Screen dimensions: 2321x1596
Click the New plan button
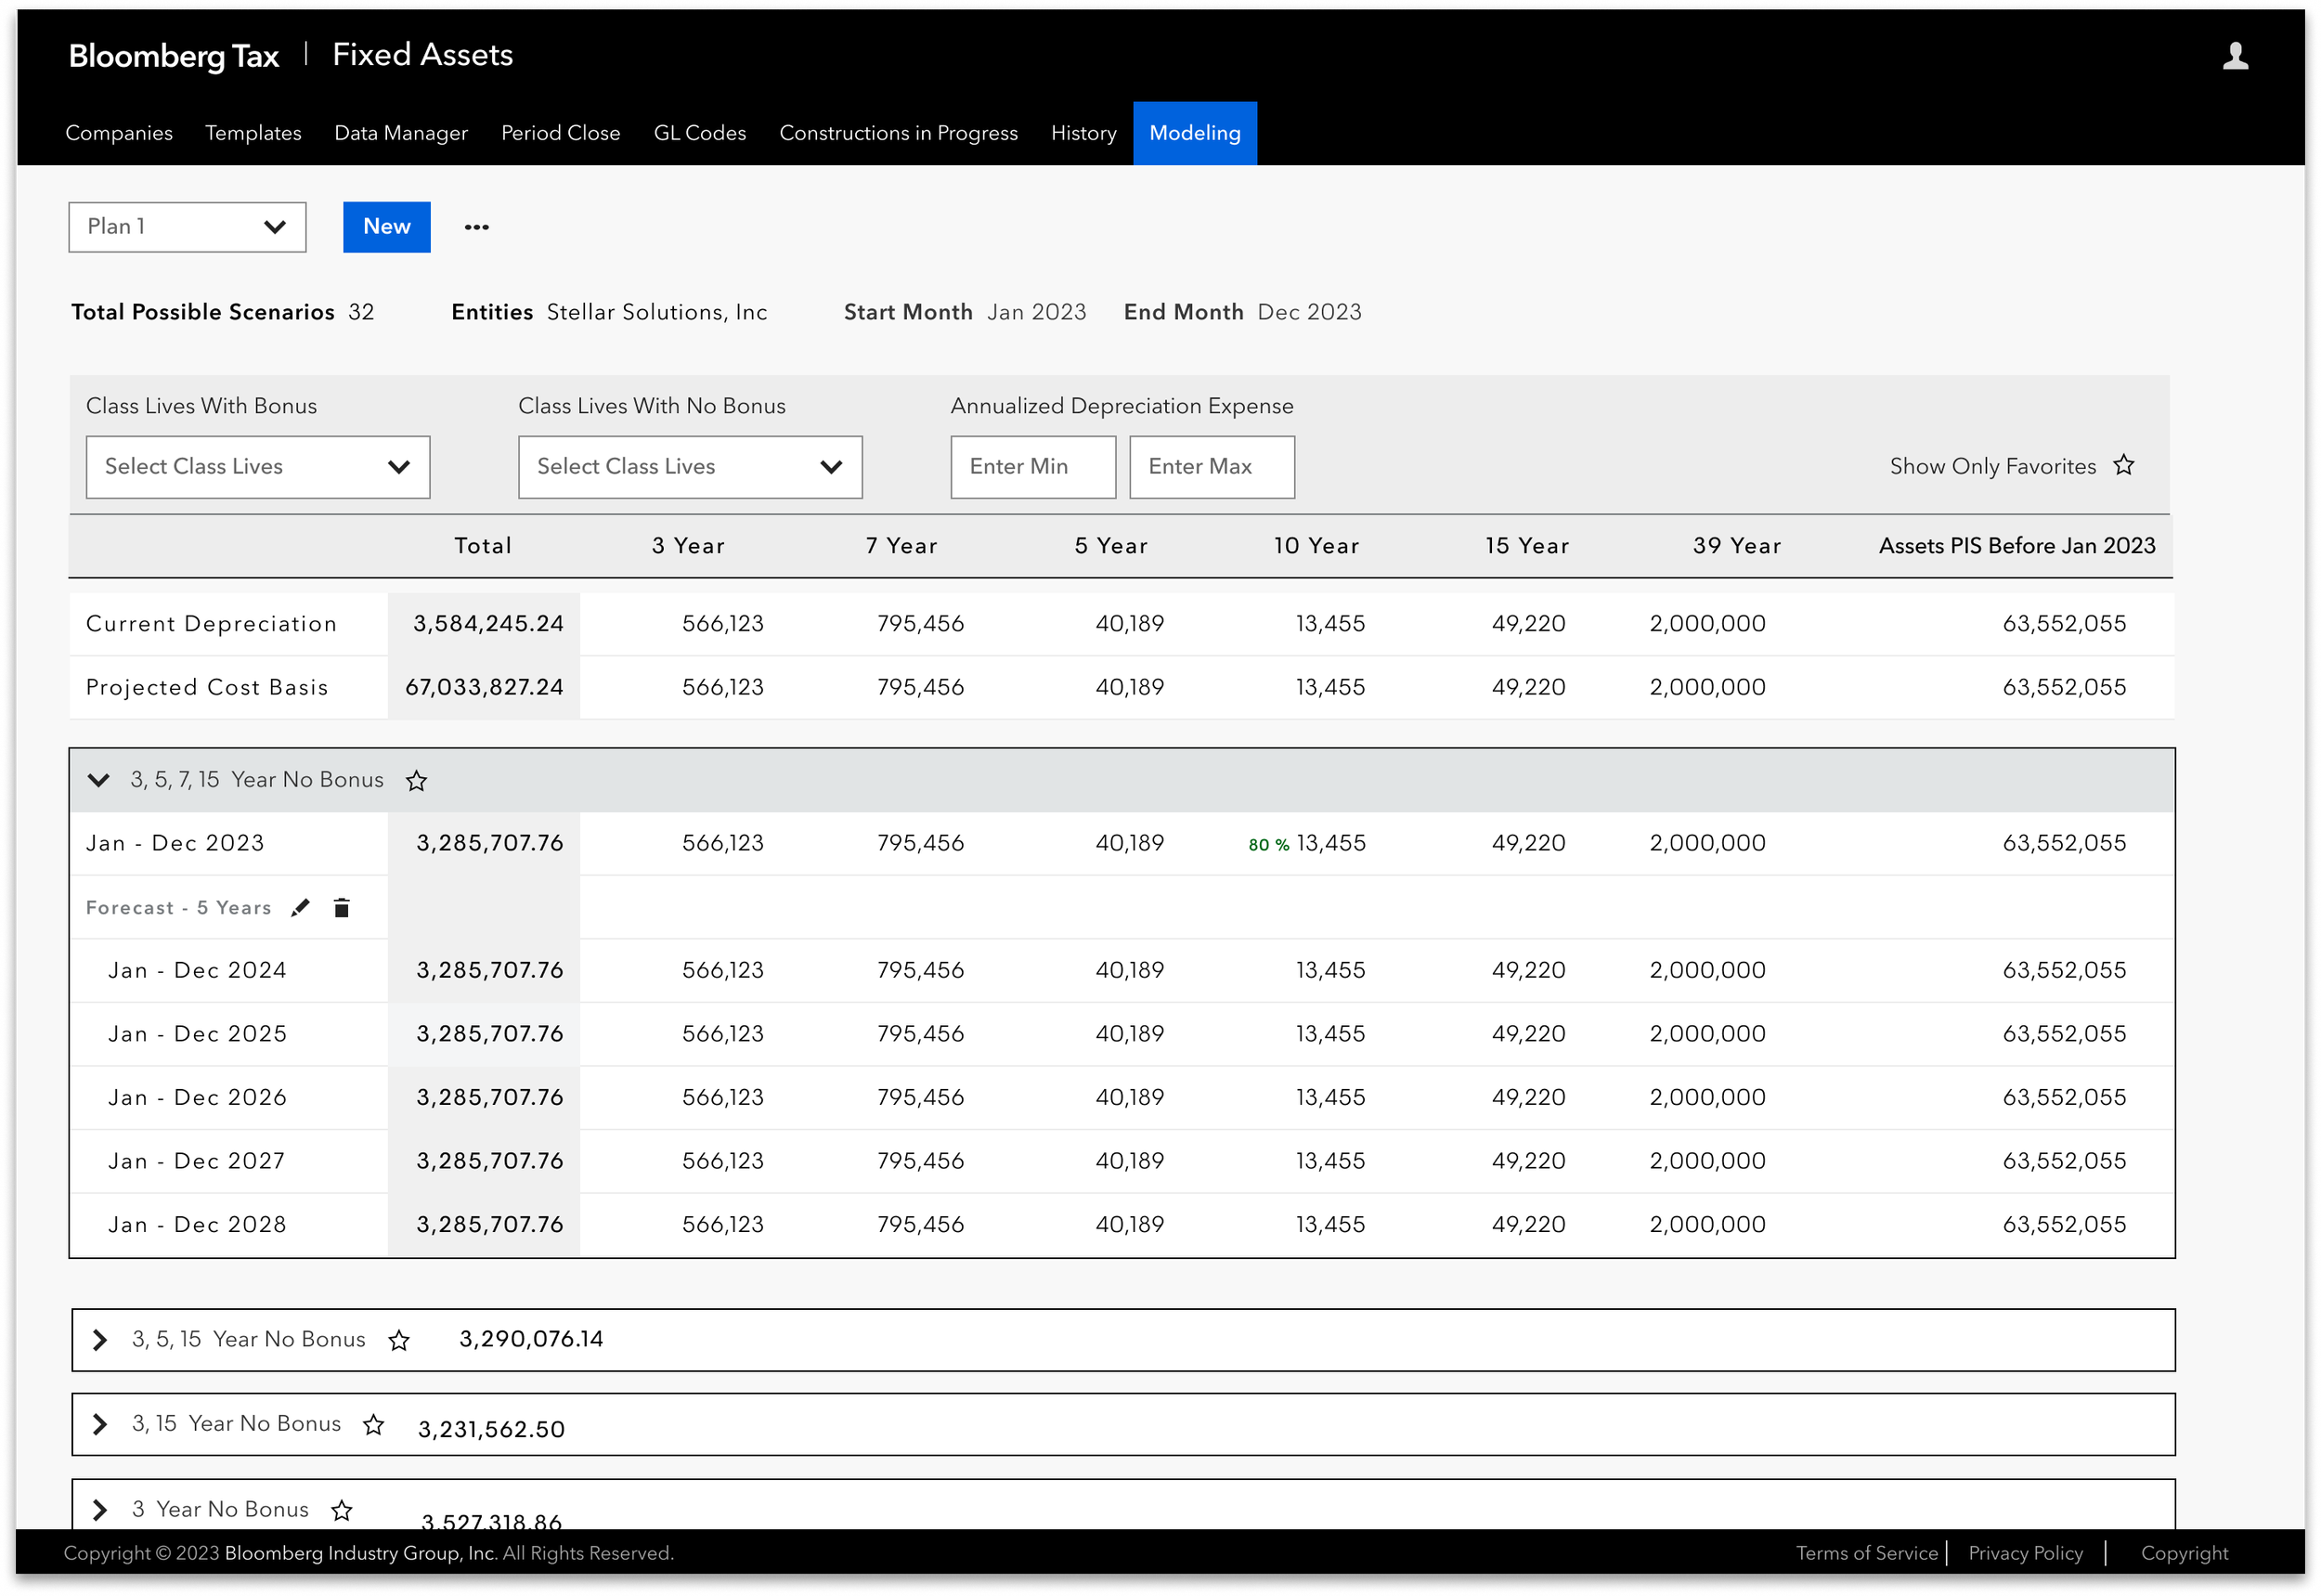coord(386,227)
